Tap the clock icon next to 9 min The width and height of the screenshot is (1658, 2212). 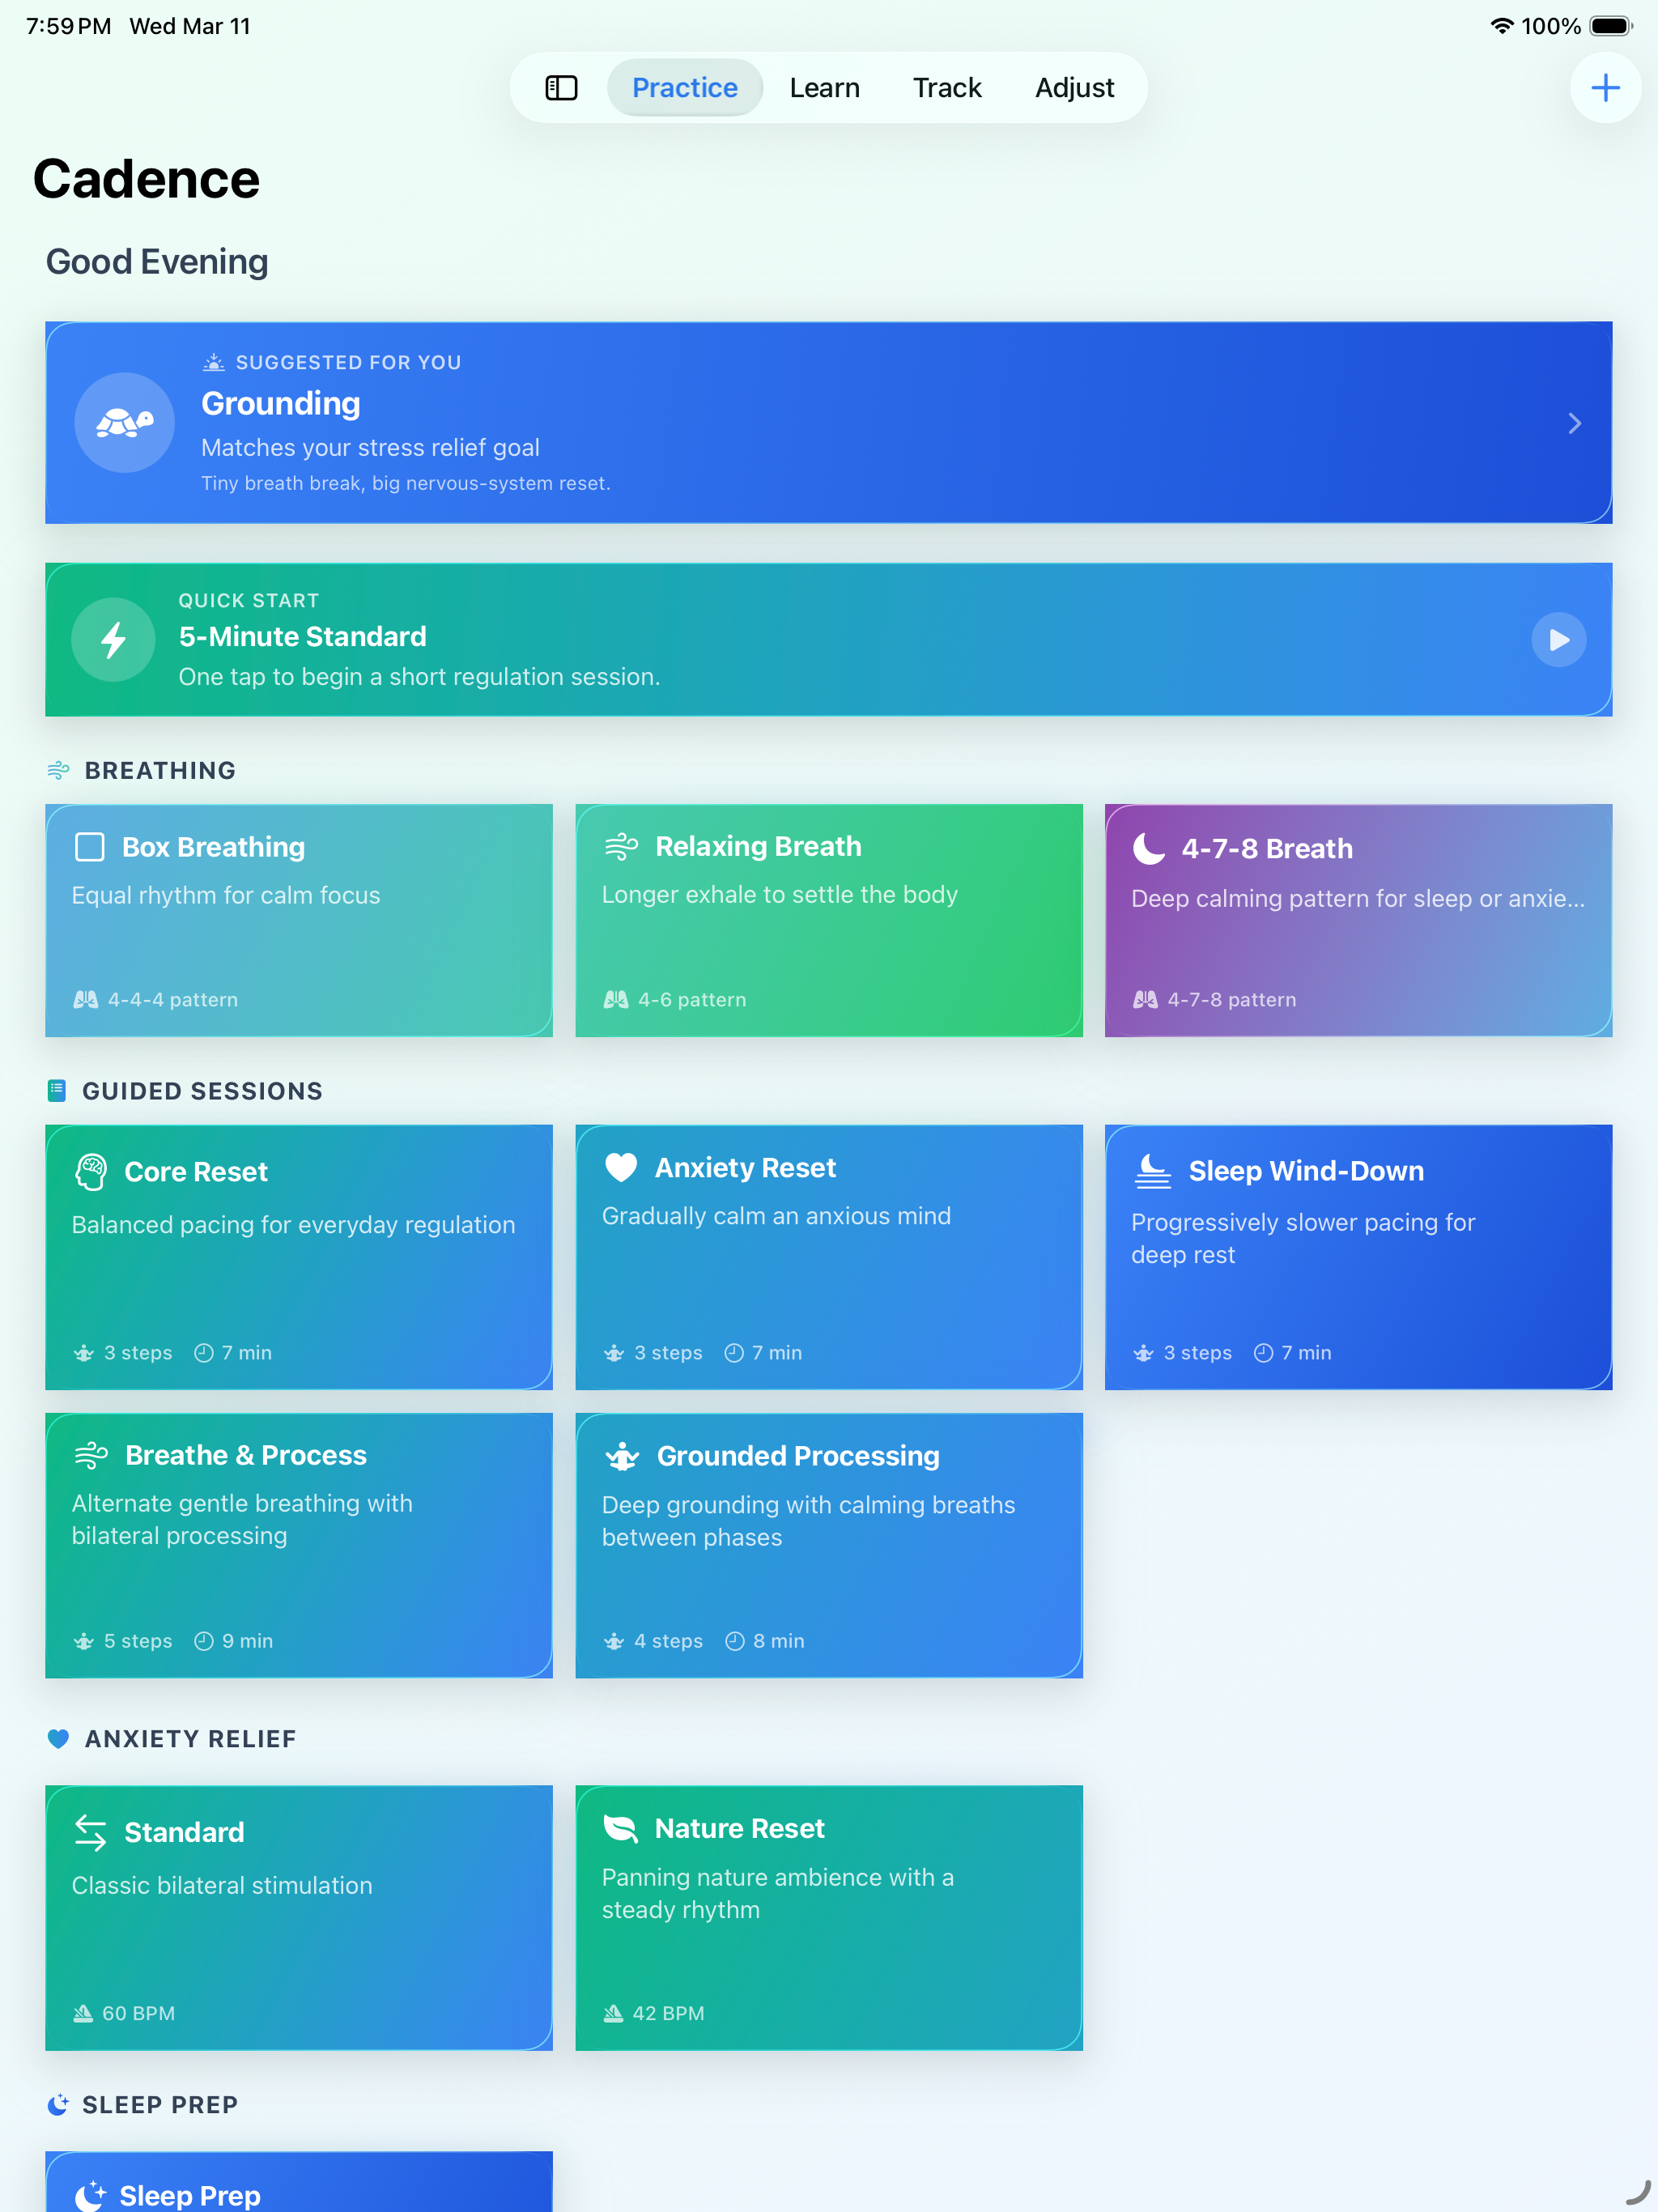204,1641
